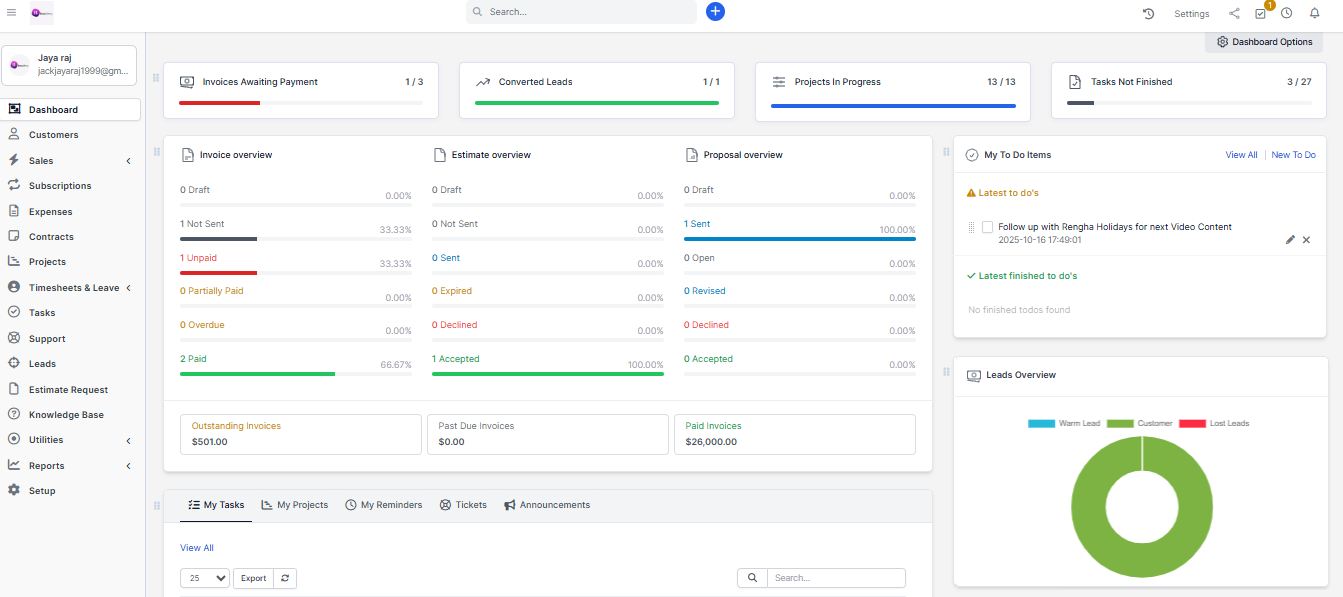
Task: Open the timer clock icon in header
Action: (x=1287, y=13)
